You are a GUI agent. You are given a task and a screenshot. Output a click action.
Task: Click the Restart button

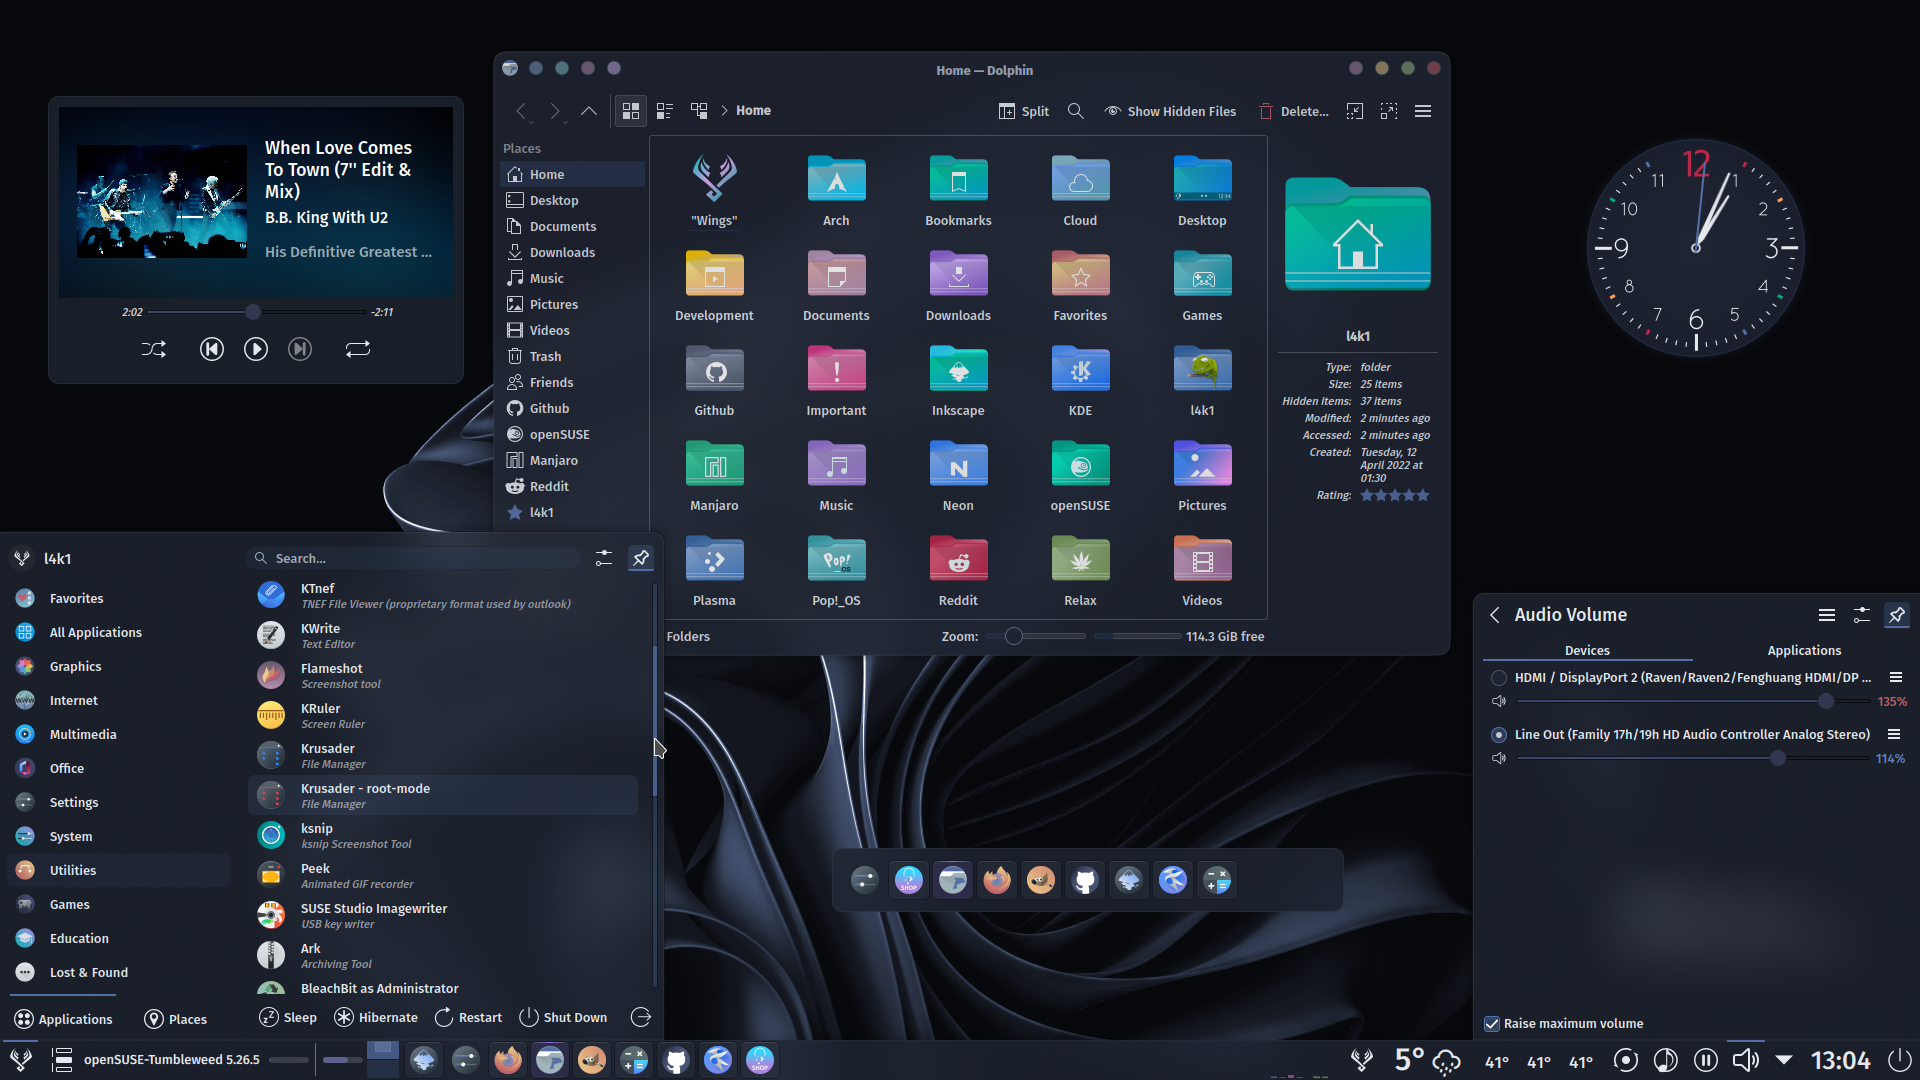[468, 1017]
